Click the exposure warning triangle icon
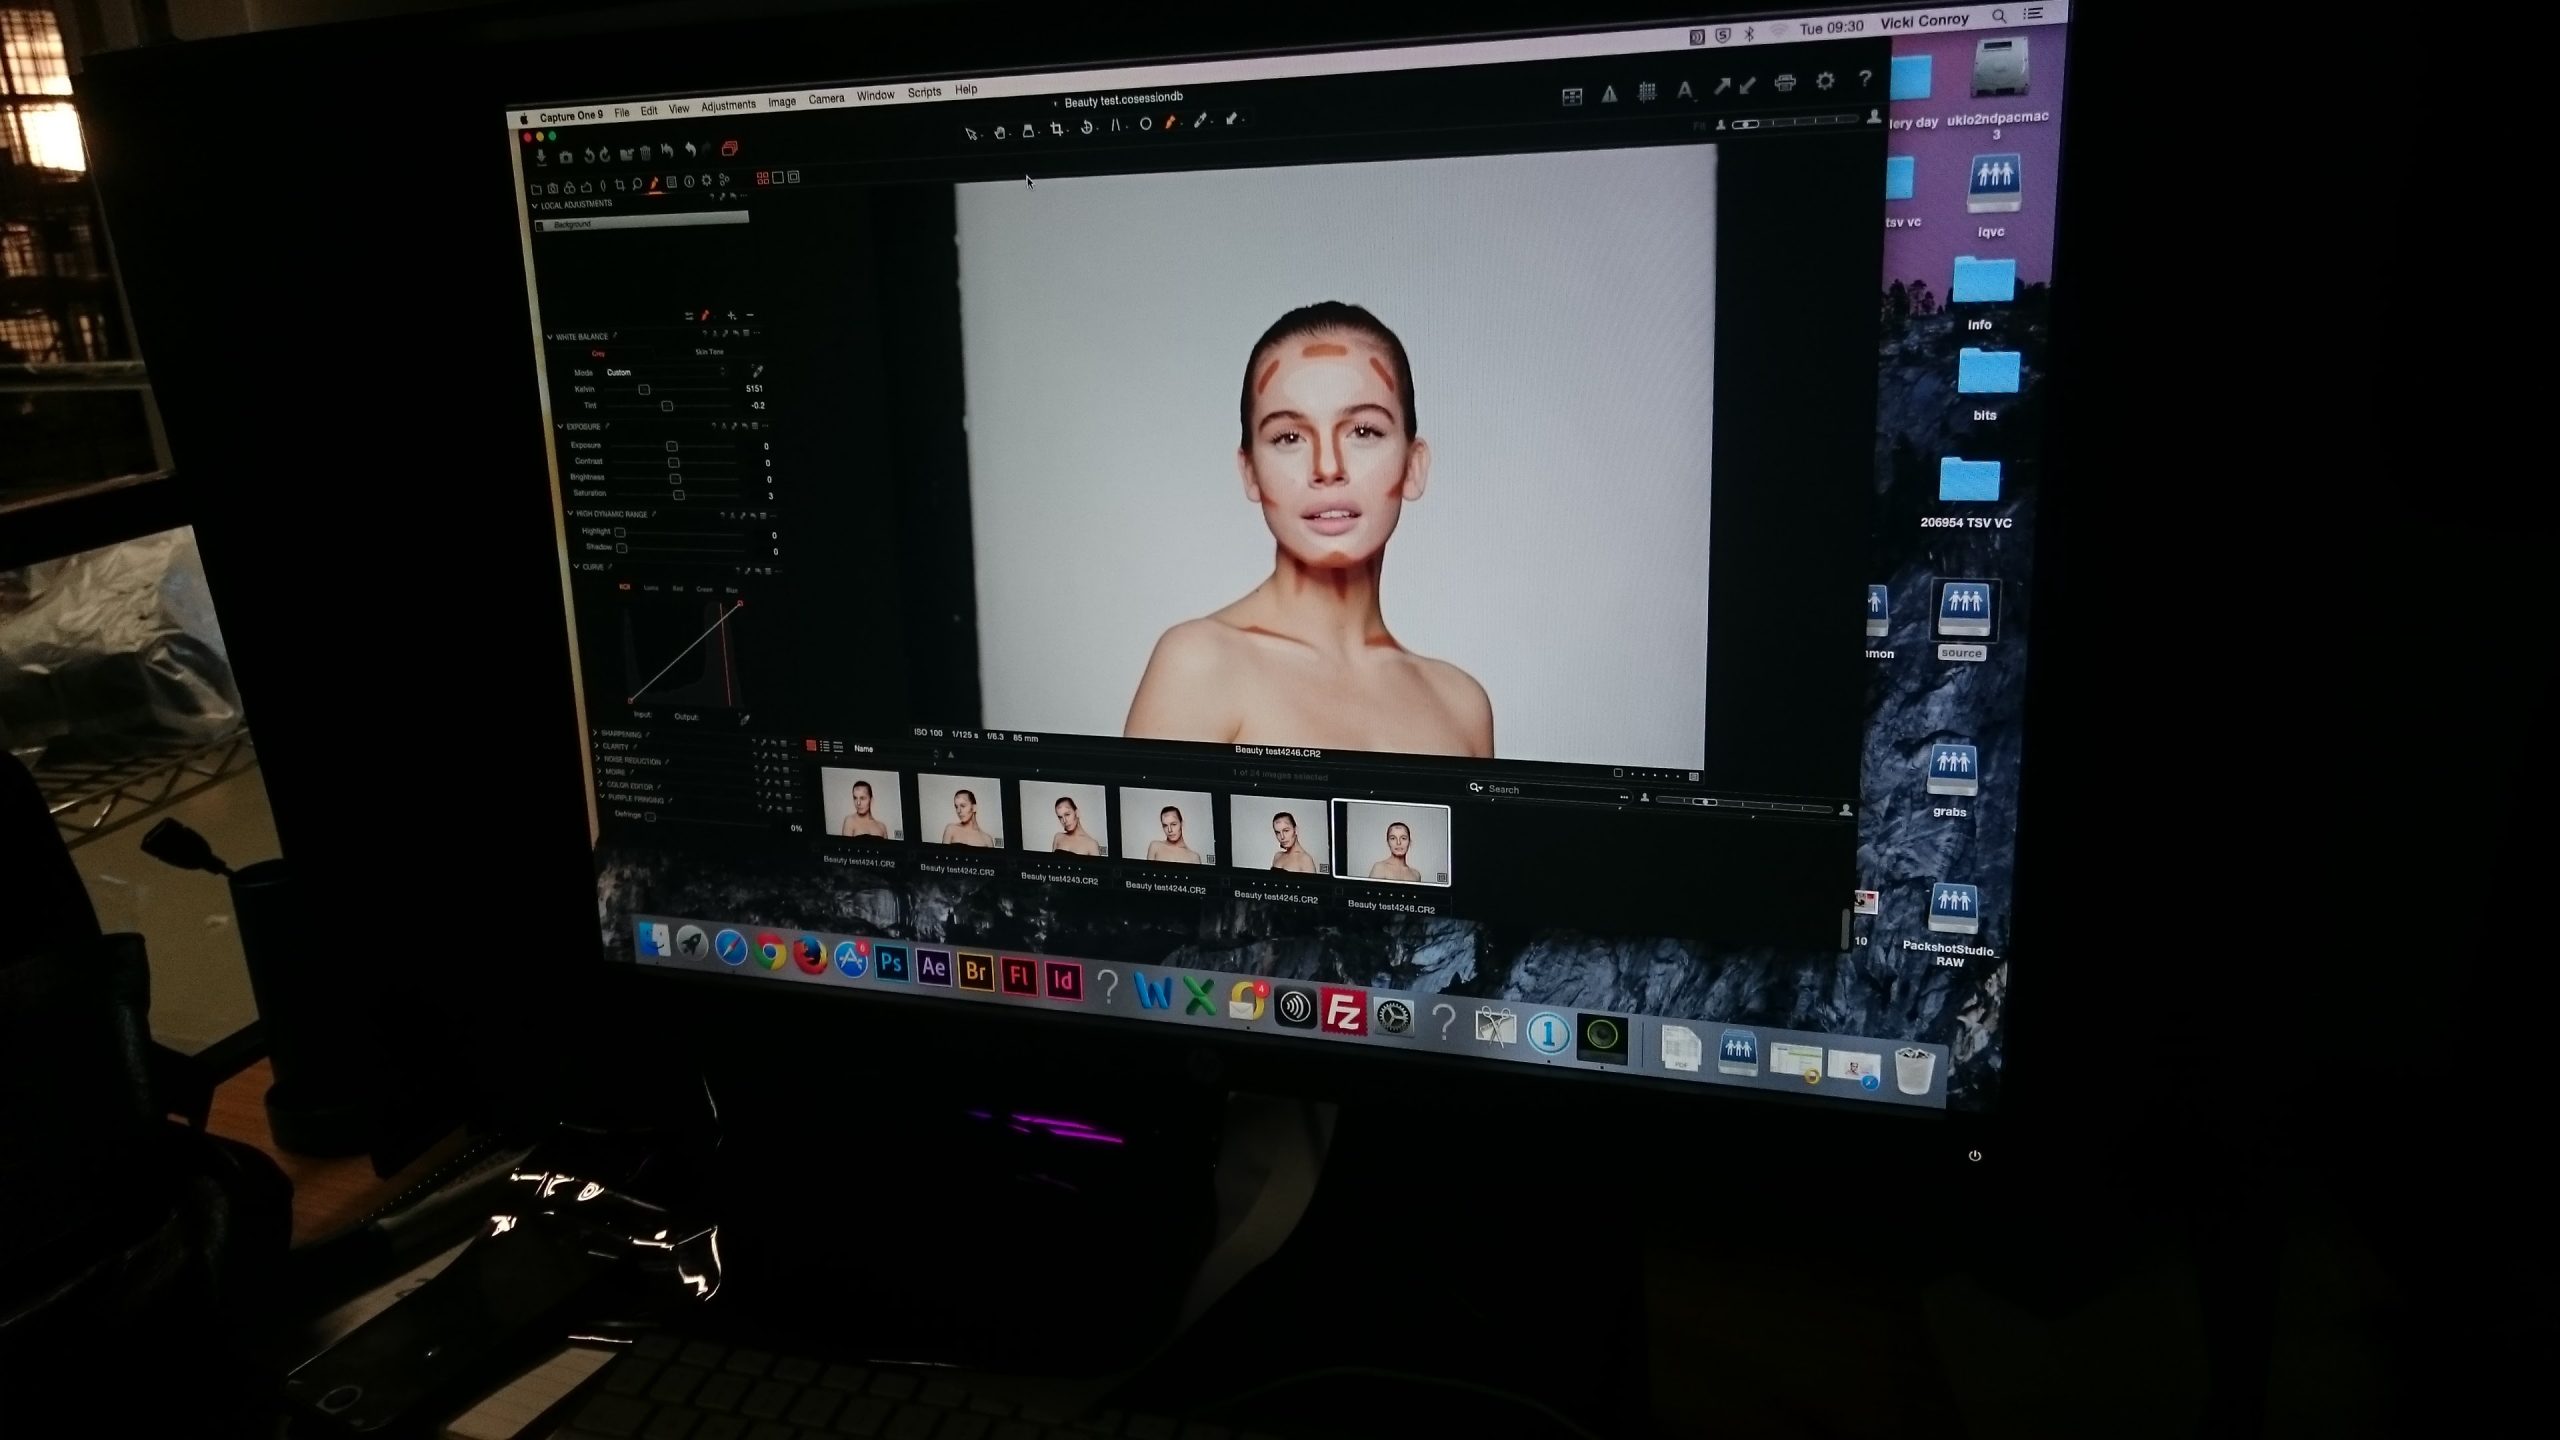The width and height of the screenshot is (2560, 1440). tap(1609, 94)
